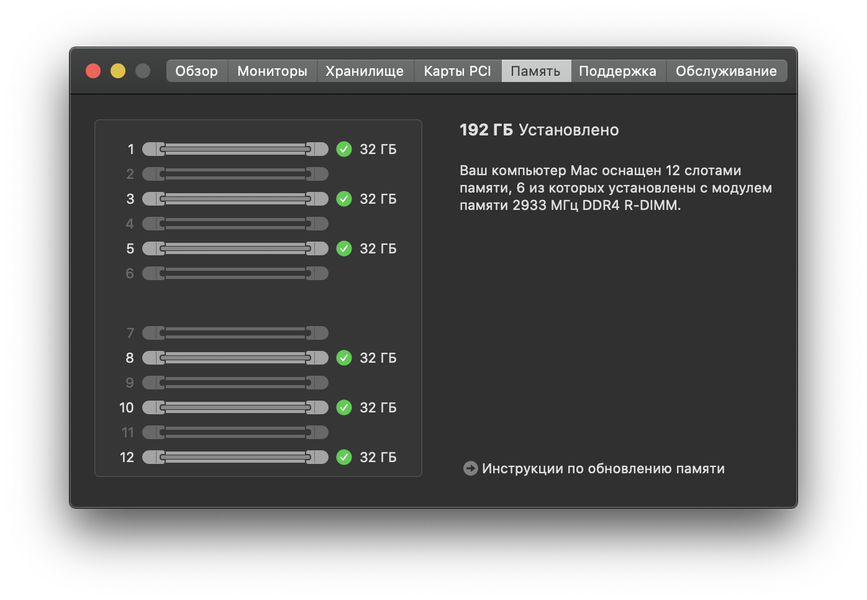This screenshot has width=867, height=600.
Task: Click the memory module icon in slot 1
Action: (235, 149)
